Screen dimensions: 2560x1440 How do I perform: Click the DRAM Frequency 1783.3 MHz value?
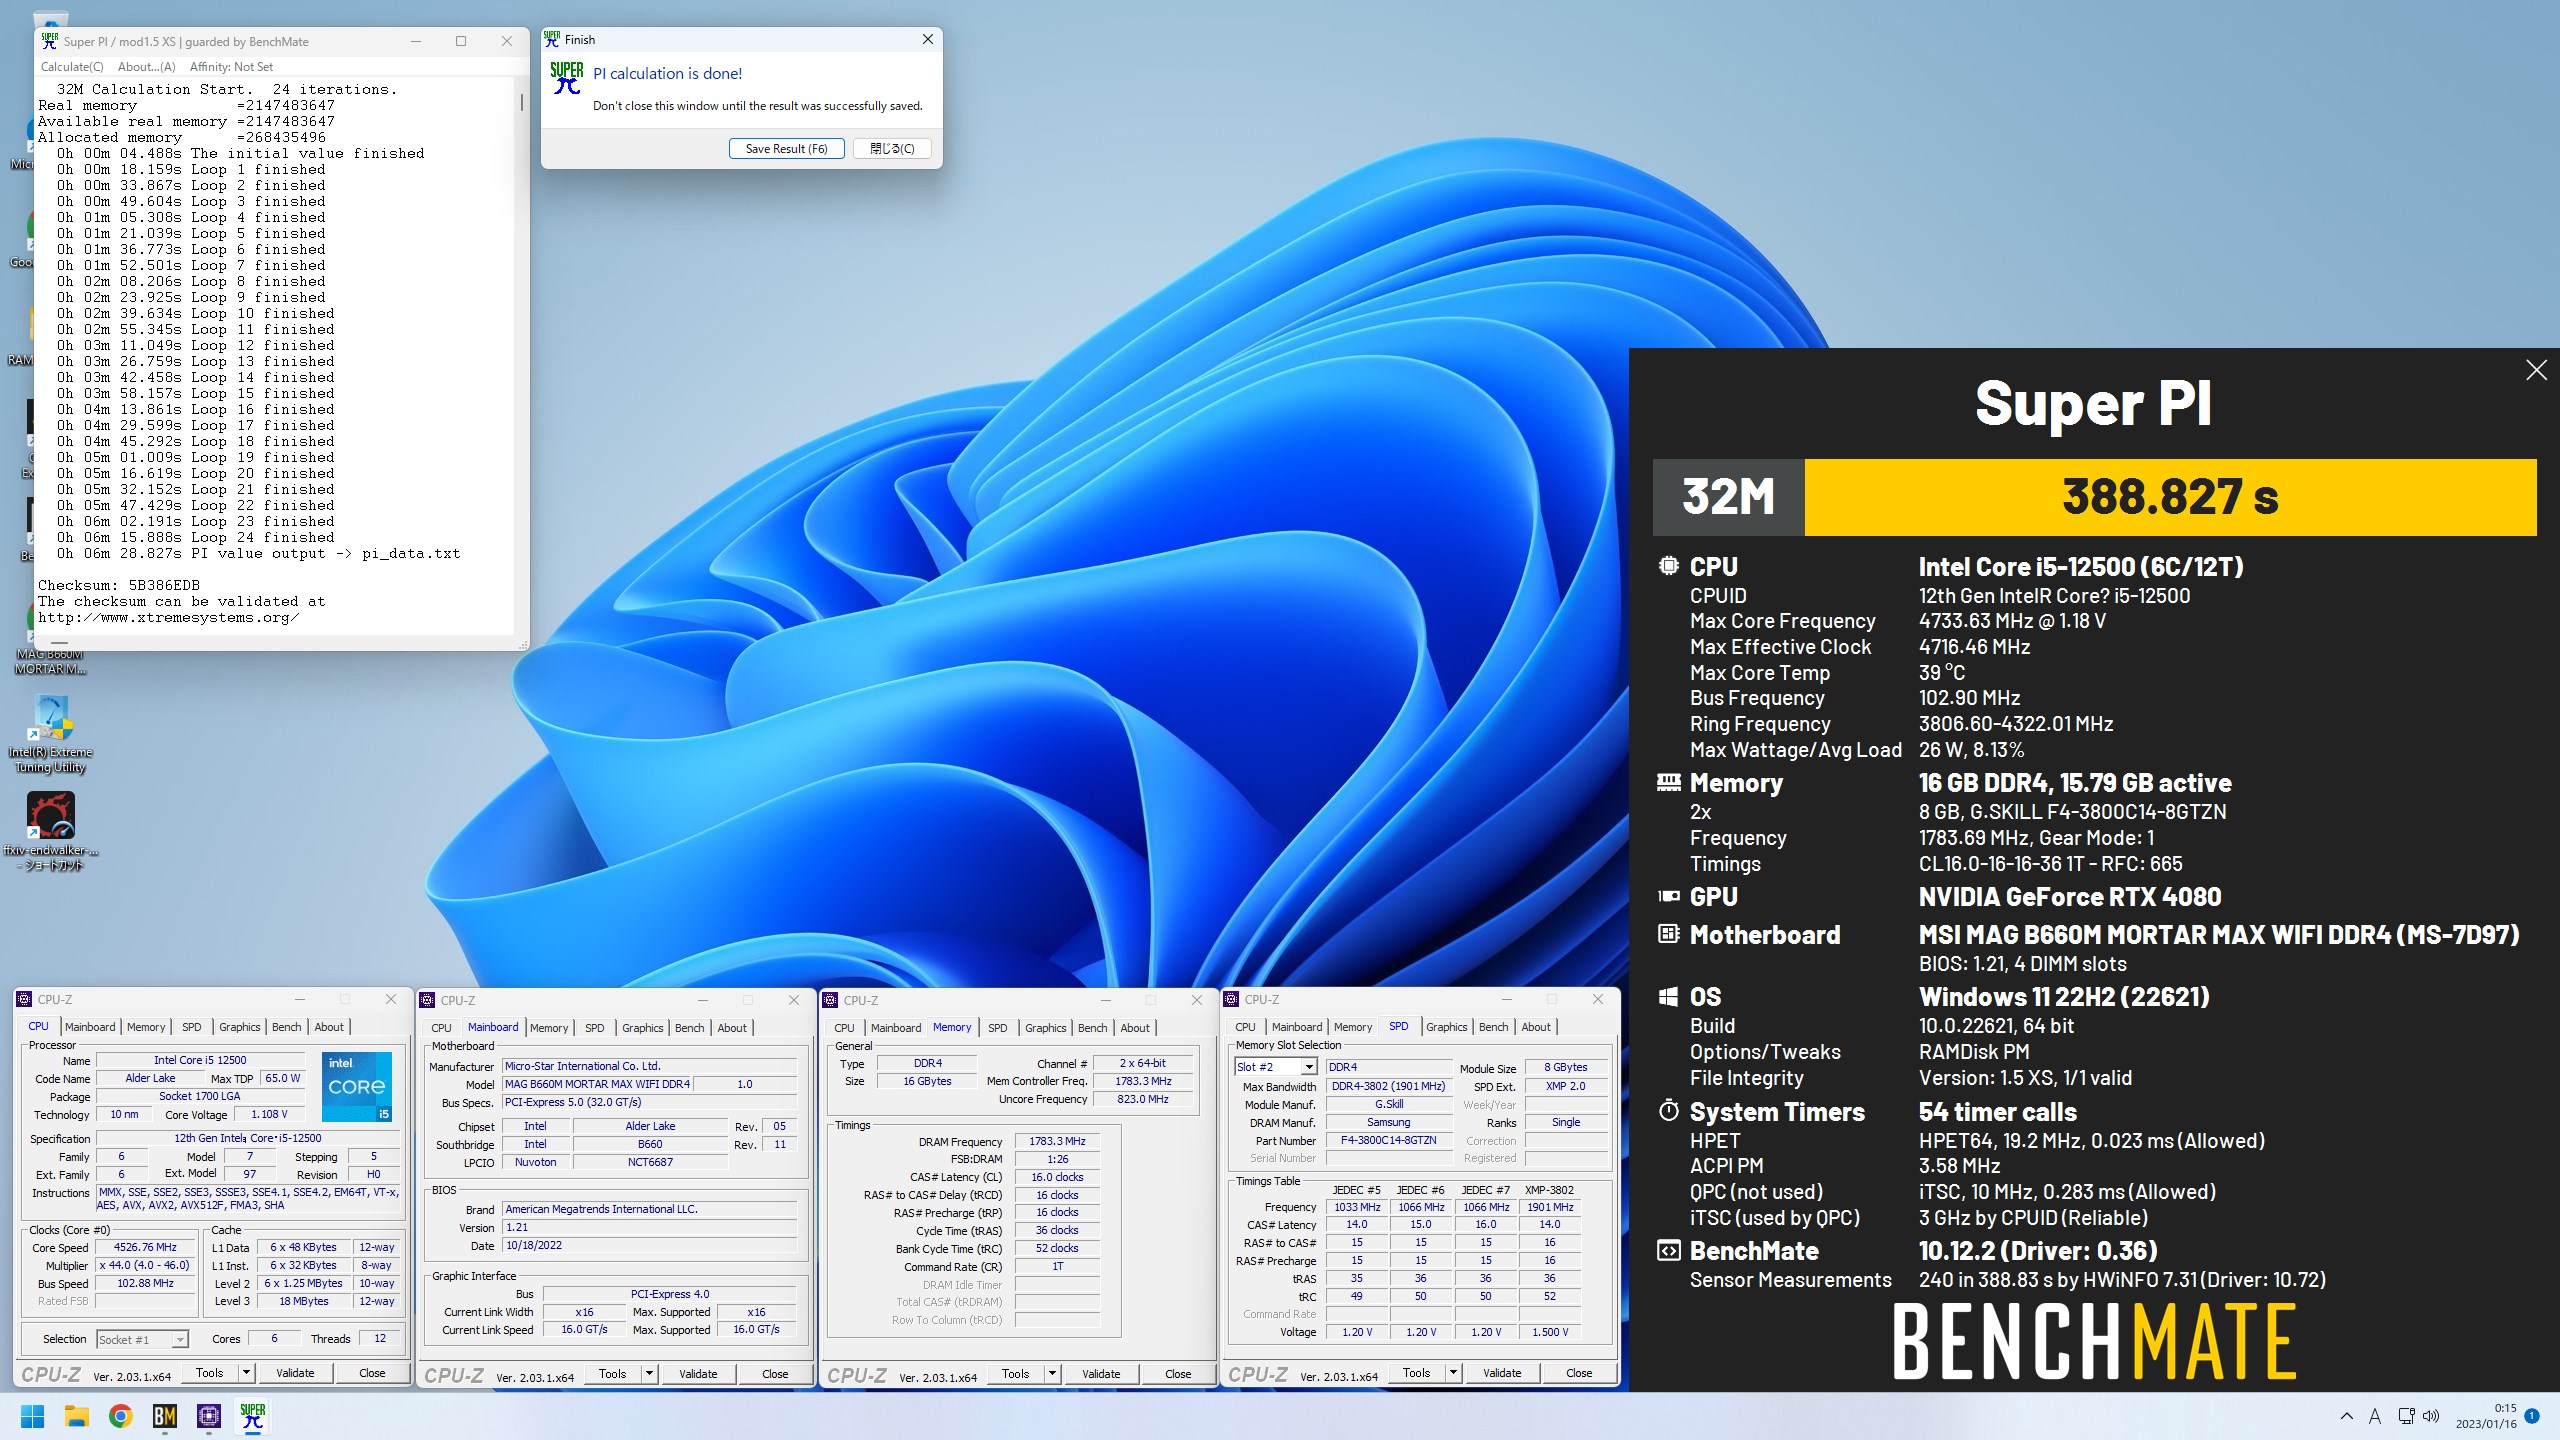(x=1057, y=1141)
